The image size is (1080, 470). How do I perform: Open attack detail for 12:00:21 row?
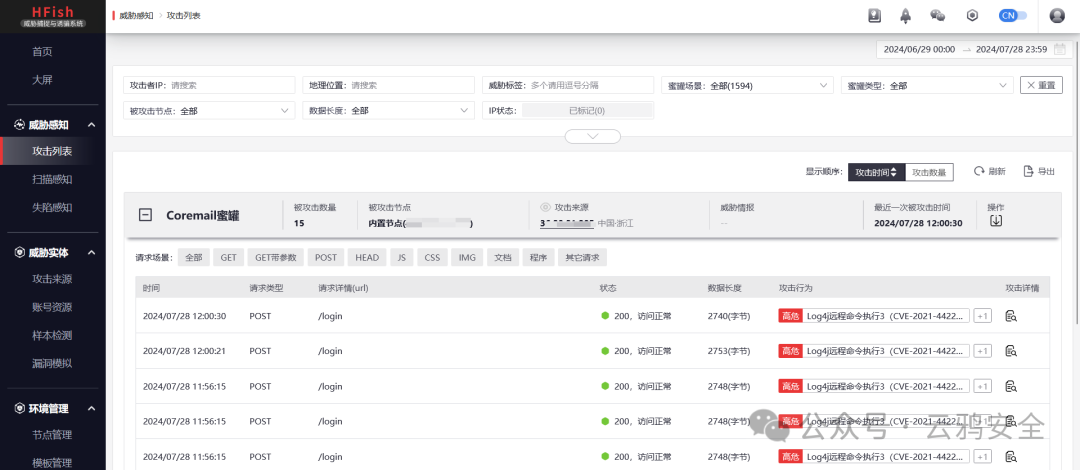pos(1011,351)
